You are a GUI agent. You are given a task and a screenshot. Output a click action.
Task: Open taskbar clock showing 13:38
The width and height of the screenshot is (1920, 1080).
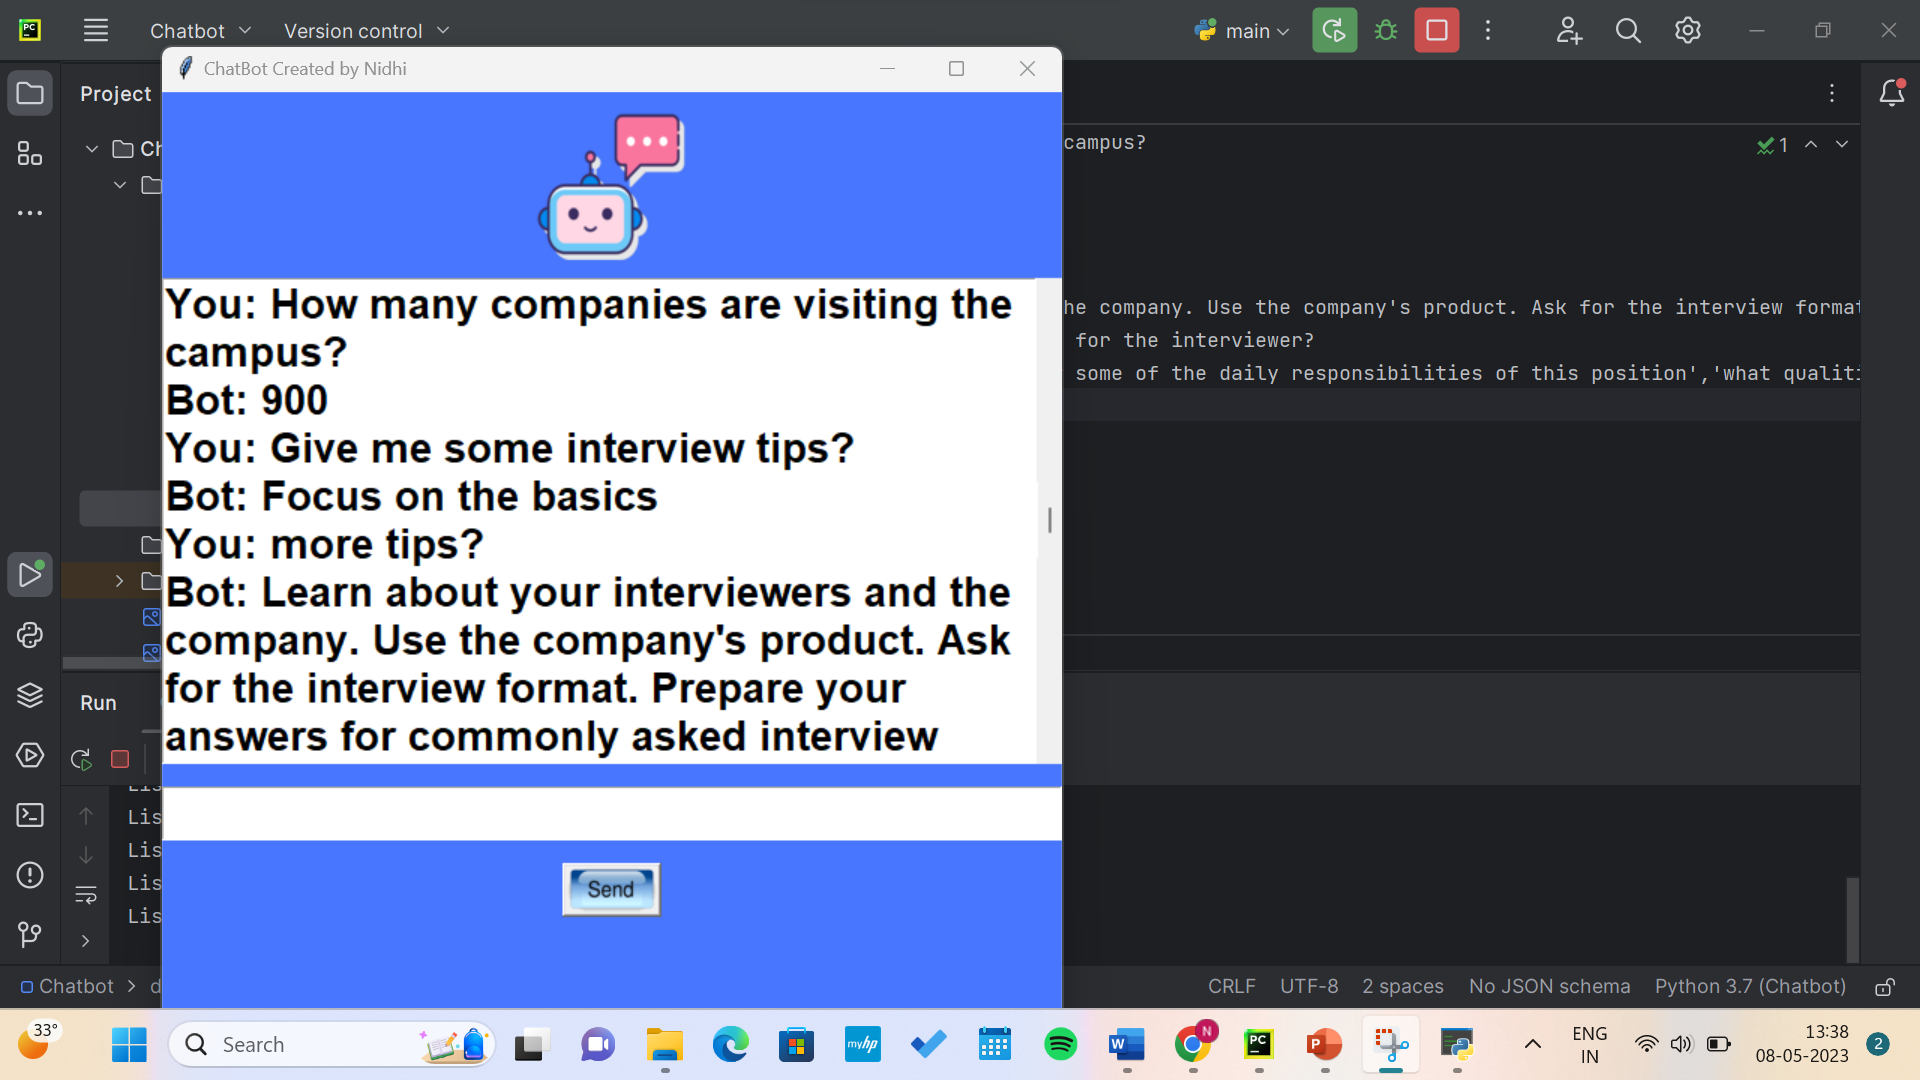[1802, 1044]
